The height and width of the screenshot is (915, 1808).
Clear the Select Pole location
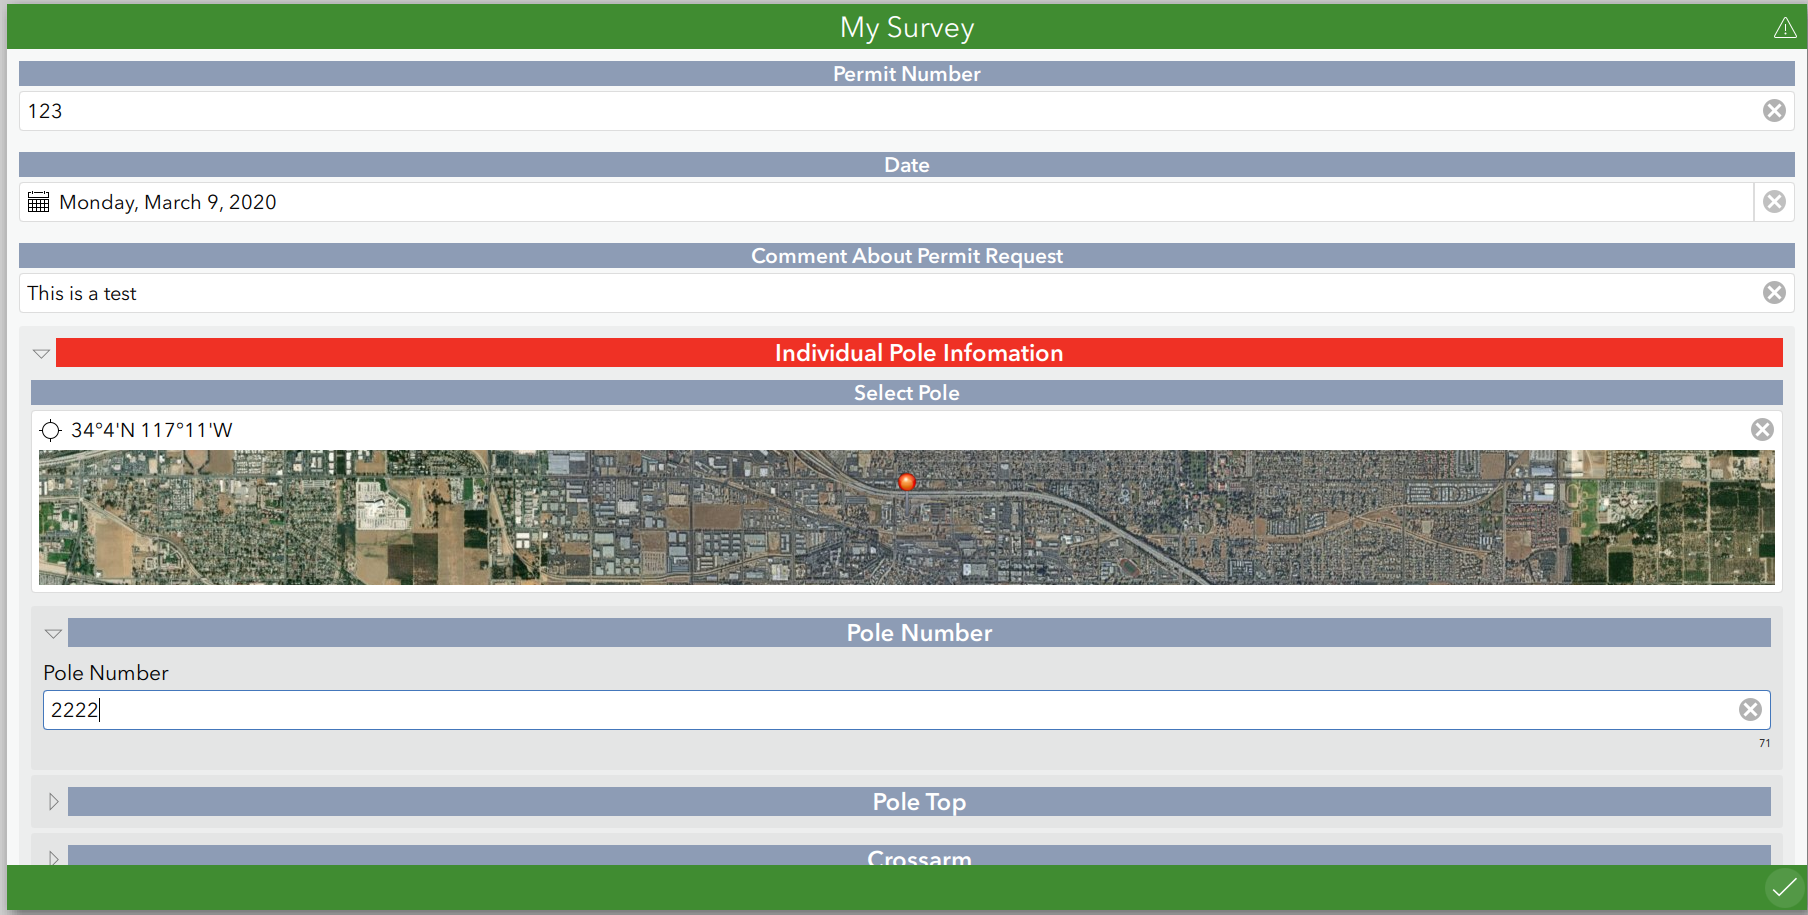pos(1762,430)
